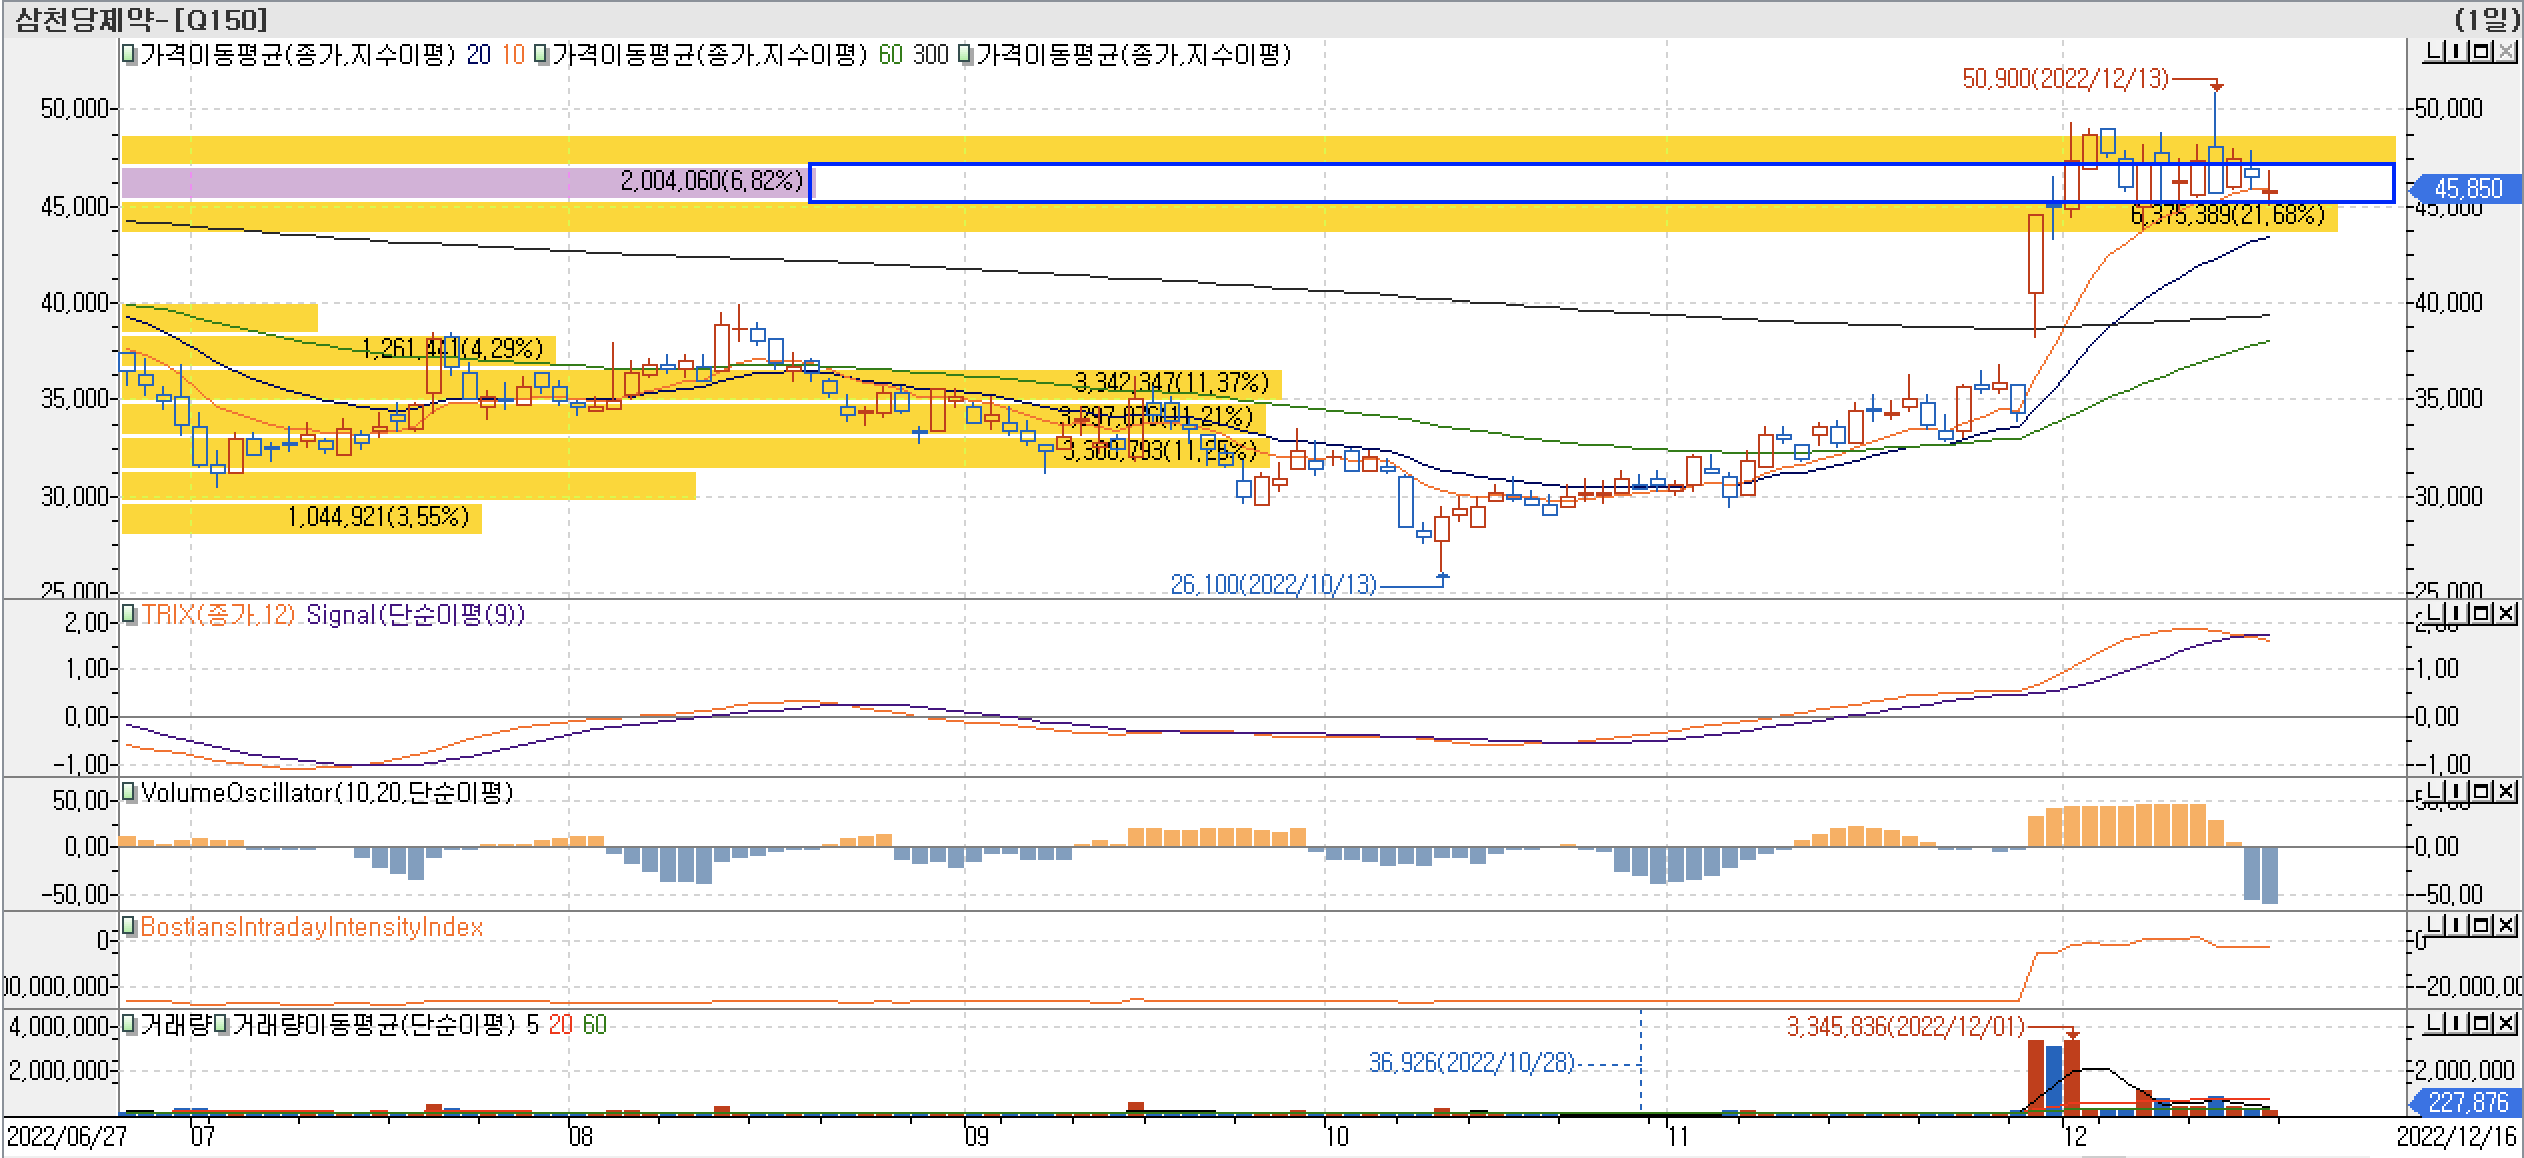The image size is (2524, 1158).
Task: Click the L icon in VolumeOscillator panel
Action: pyautogui.click(x=2432, y=792)
